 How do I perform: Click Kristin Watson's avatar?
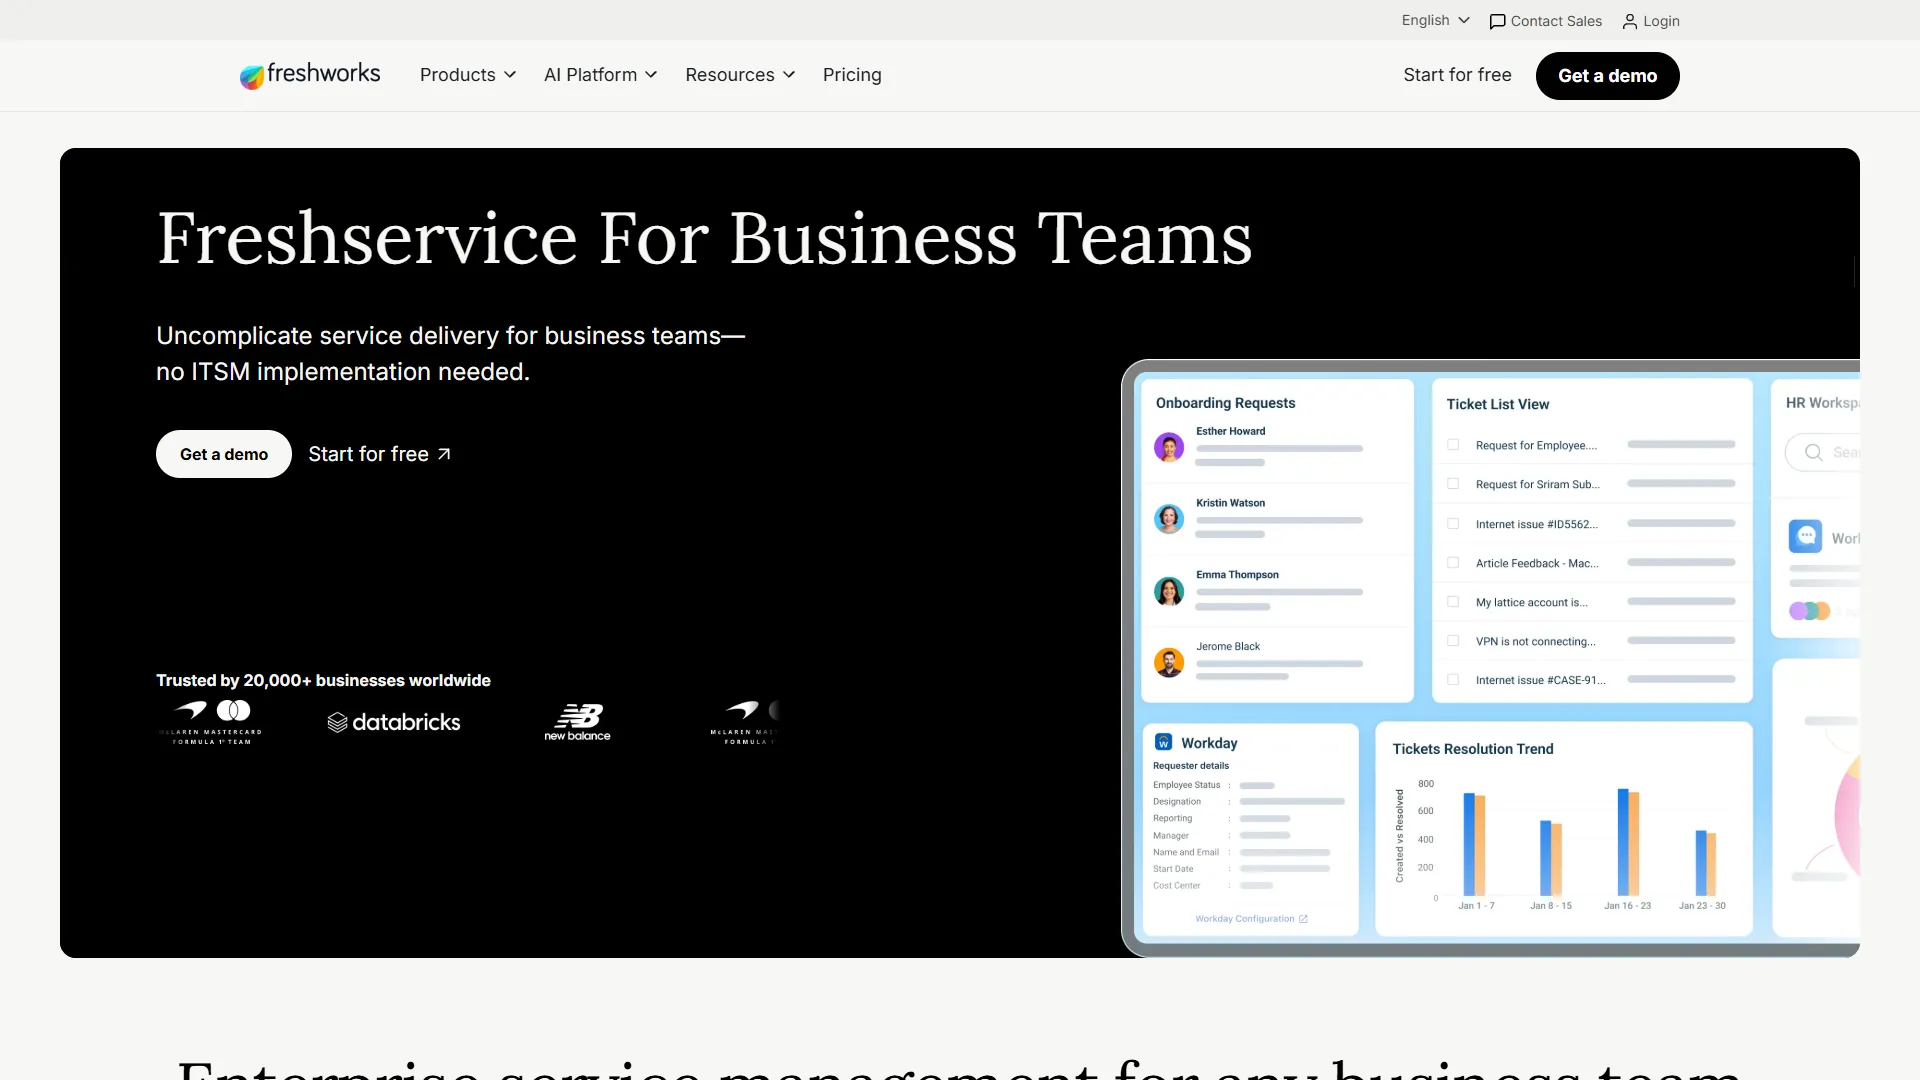[x=1169, y=519]
